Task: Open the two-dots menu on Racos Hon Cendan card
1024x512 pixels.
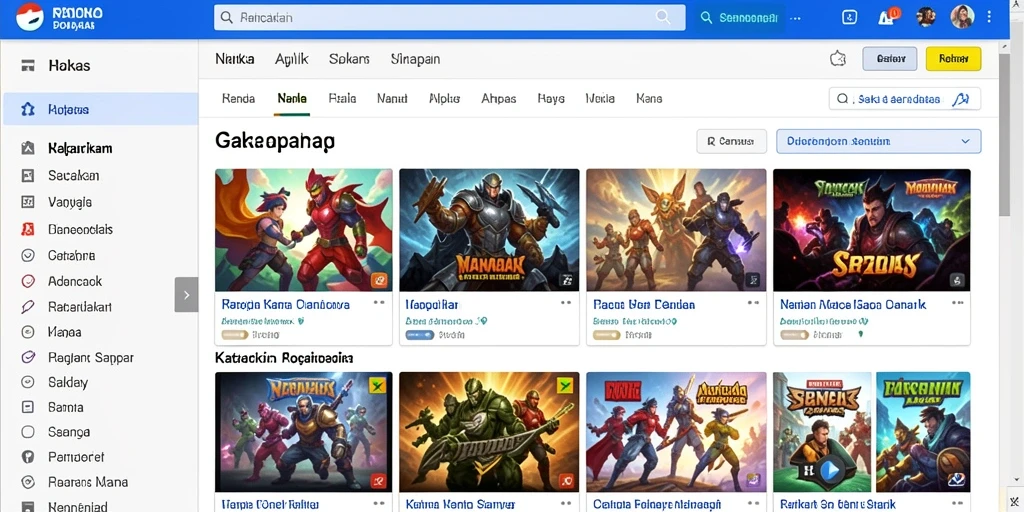Action: [x=753, y=303]
